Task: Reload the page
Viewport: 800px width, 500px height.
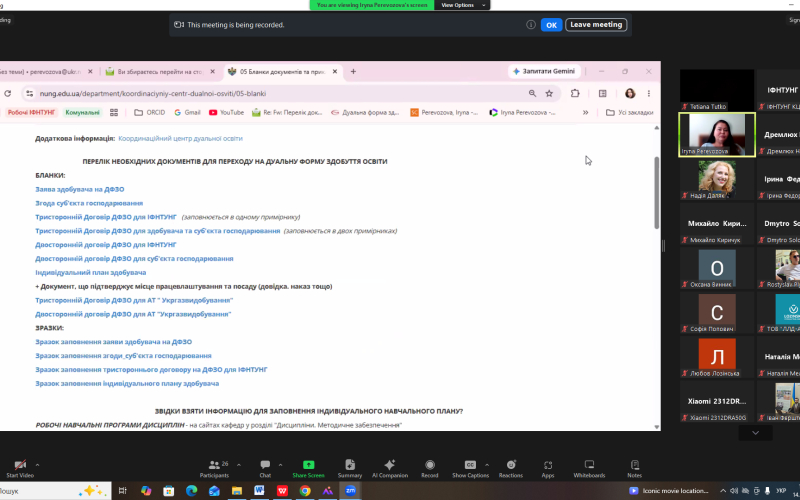Action: tap(7, 93)
